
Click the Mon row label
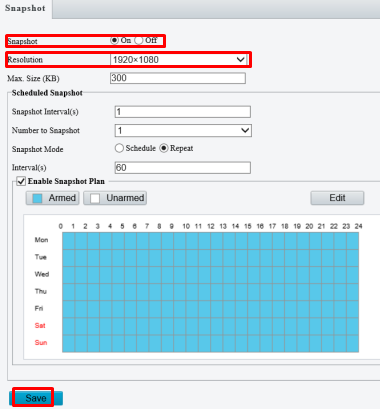click(41, 240)
